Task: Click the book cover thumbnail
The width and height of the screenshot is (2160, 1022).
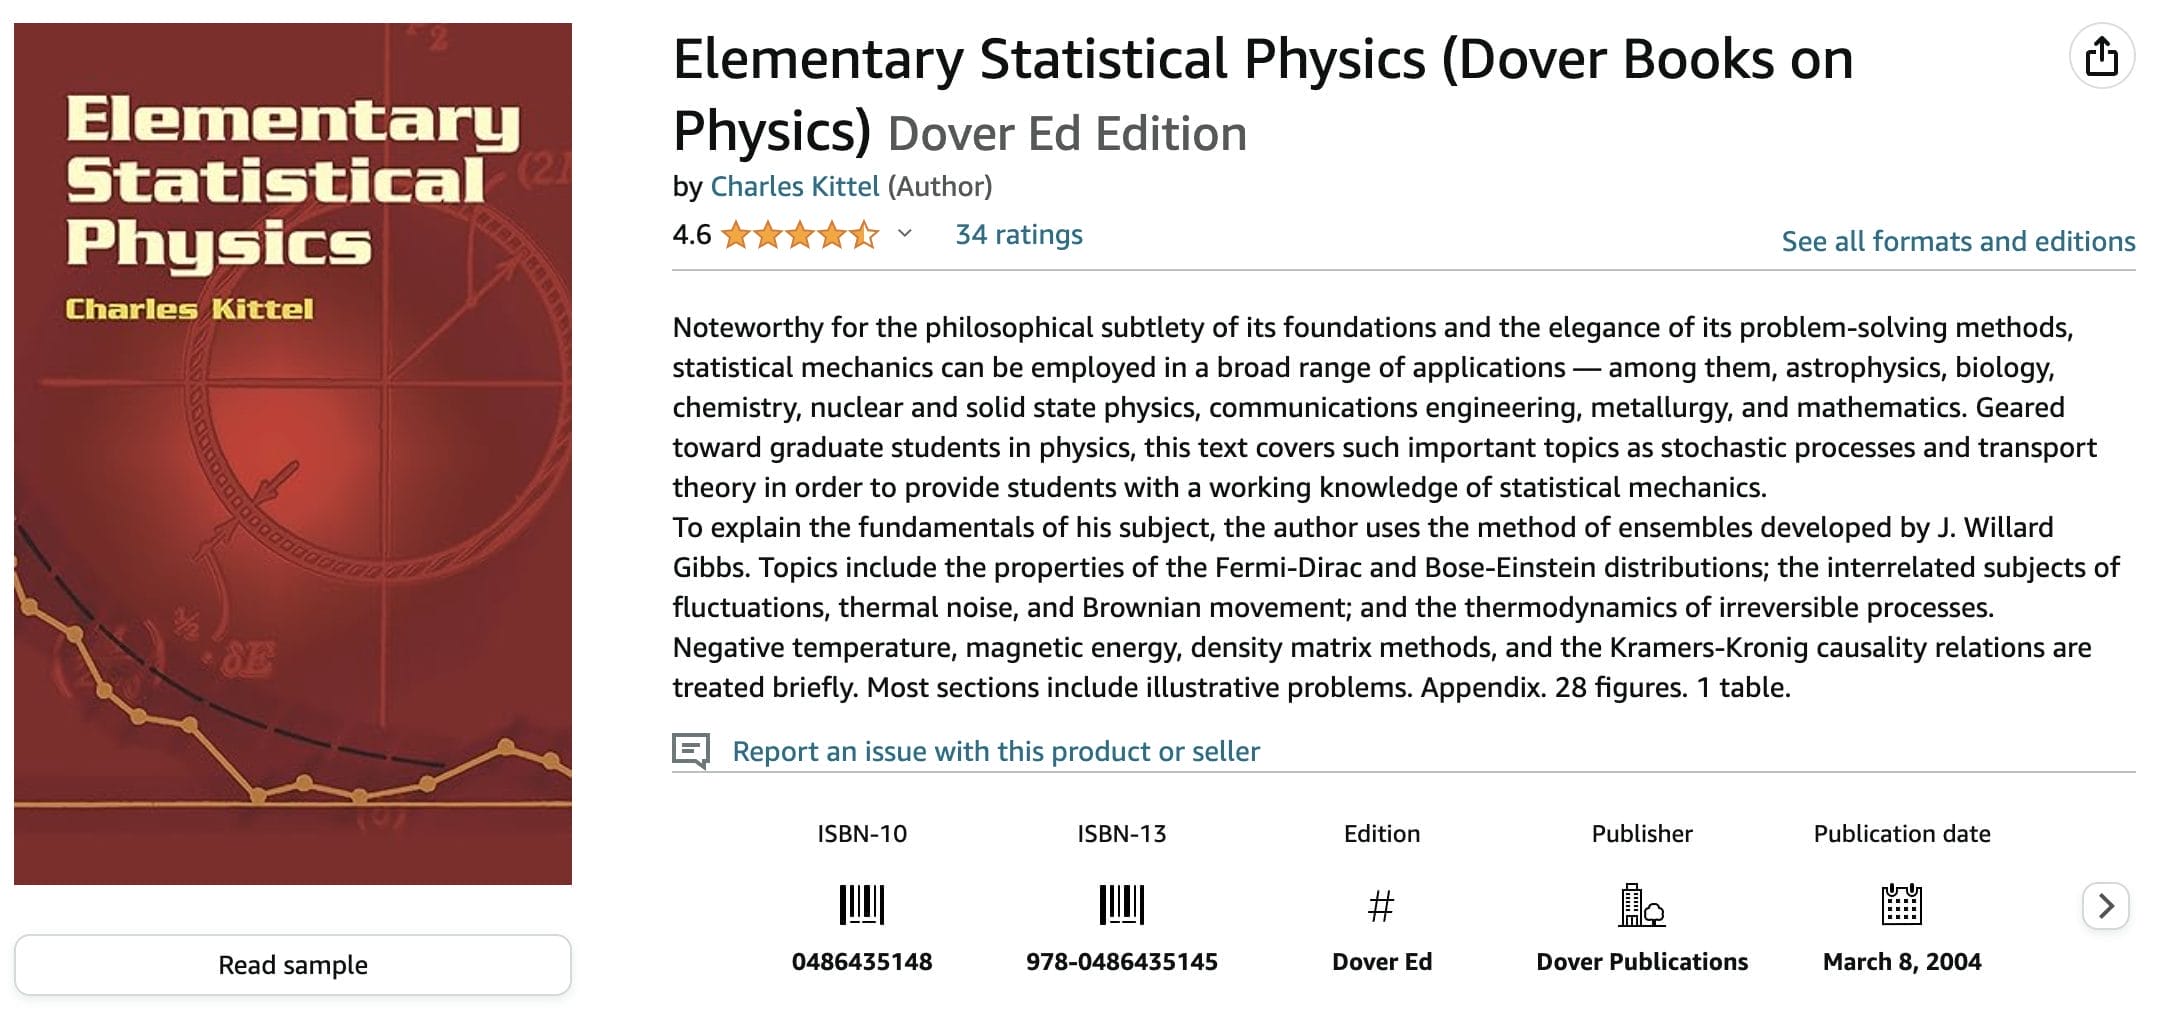Action: (x=293, y=454)
